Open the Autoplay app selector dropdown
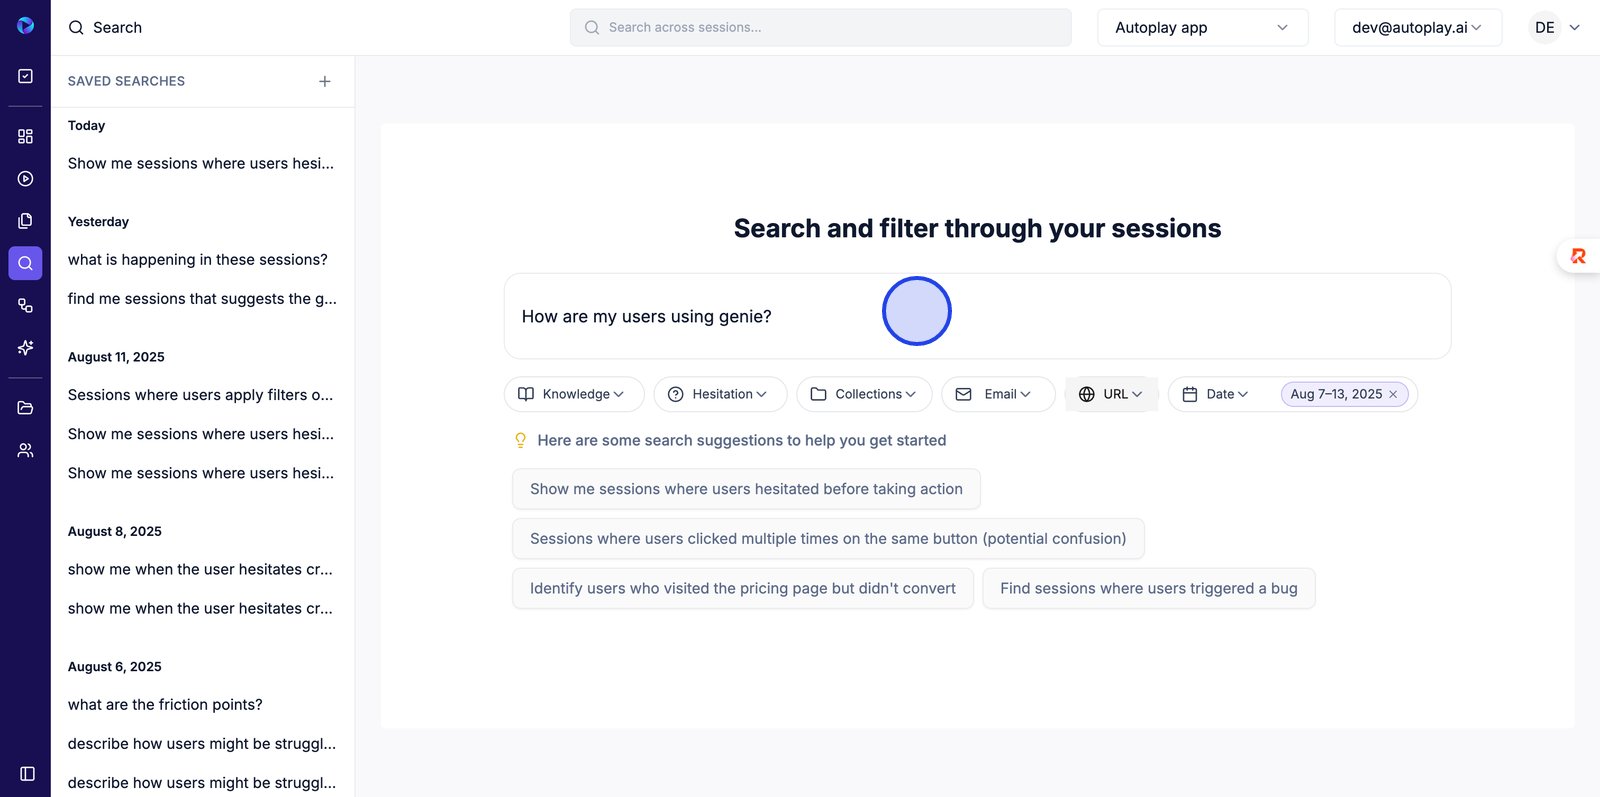Viewport: 1600px width, 797px height. [x=1202, y=28]
